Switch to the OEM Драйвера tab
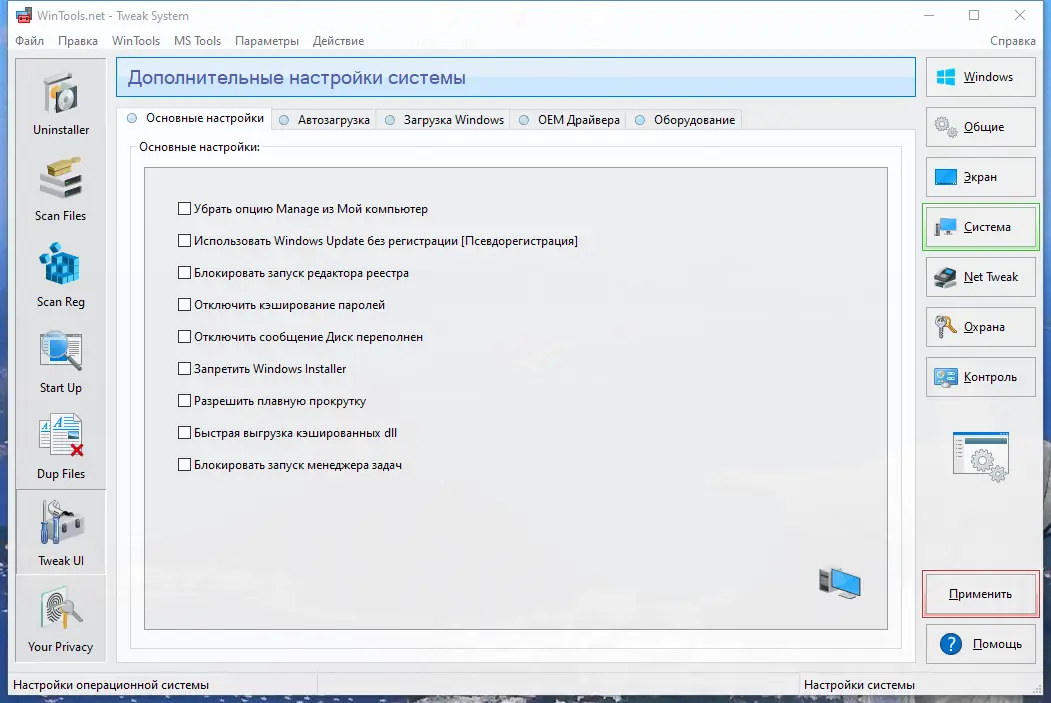This screenshot has height=703, width=1051. tap(569, 120)
